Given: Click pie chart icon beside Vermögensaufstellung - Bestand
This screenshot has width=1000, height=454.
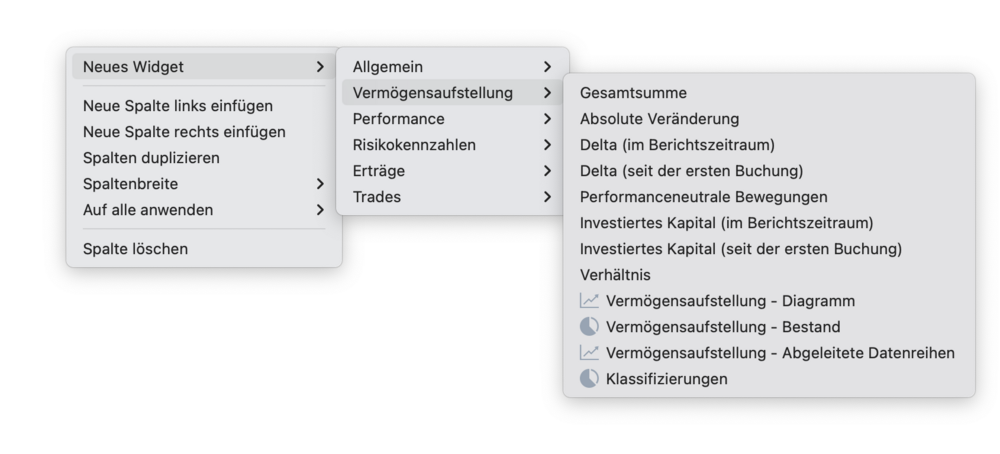Looking at the screenshot, I should (x=590, y=327).
